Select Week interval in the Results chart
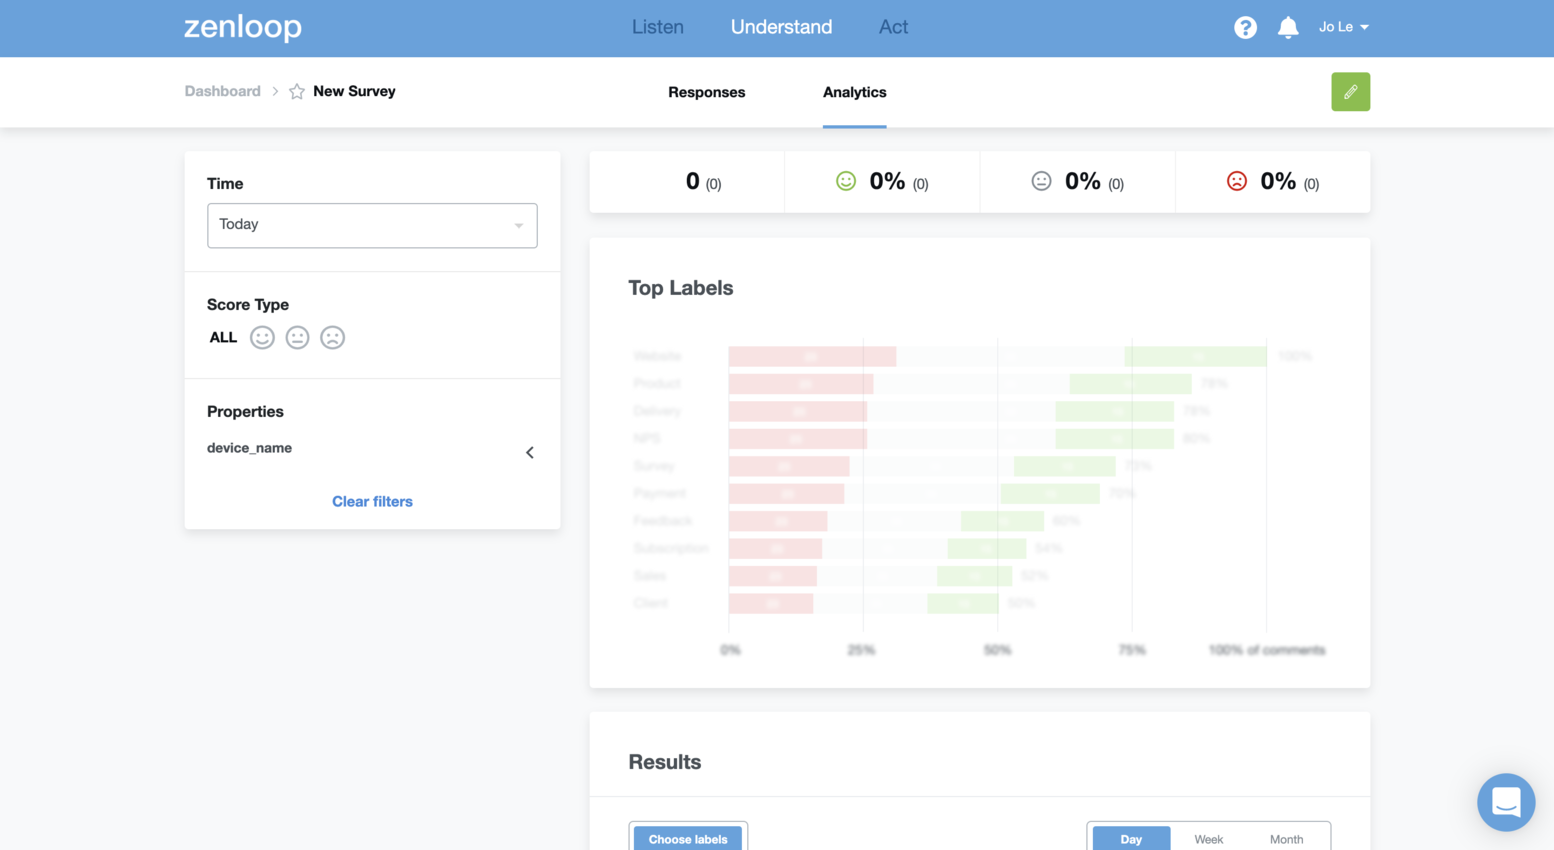1554x850 pixels. 1208,839
